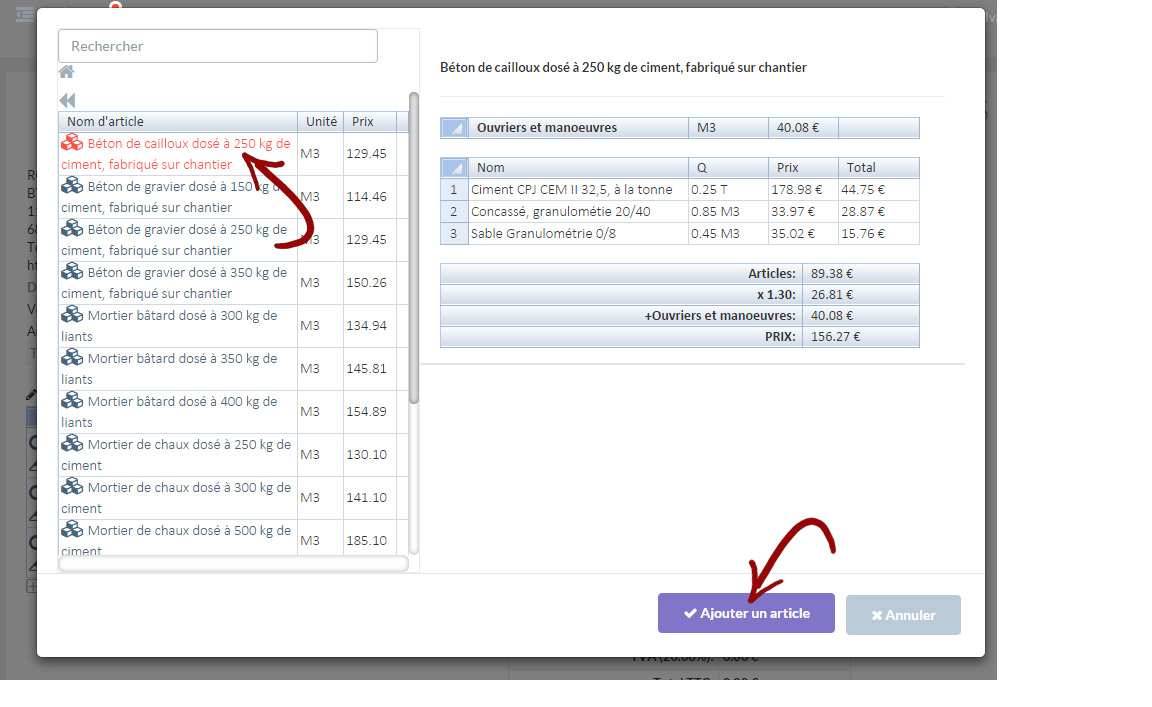Click the Rechercher search field
This screenshot has width=1152, height=707.
(x=218, y=46)
